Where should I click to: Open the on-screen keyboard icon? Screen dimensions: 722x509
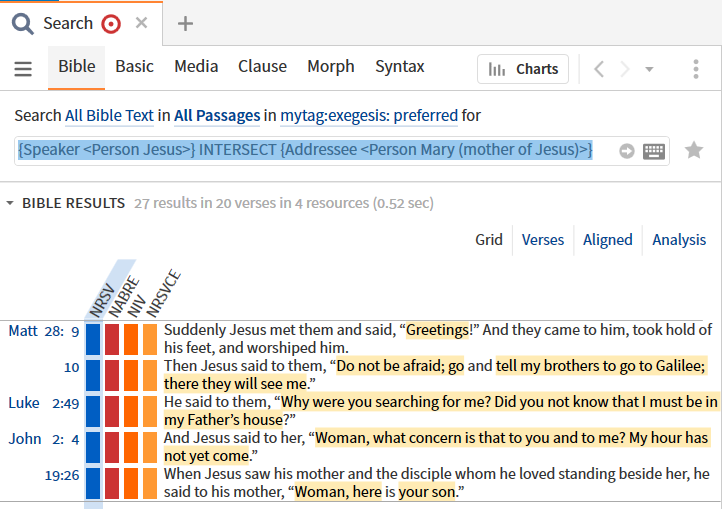653,151
